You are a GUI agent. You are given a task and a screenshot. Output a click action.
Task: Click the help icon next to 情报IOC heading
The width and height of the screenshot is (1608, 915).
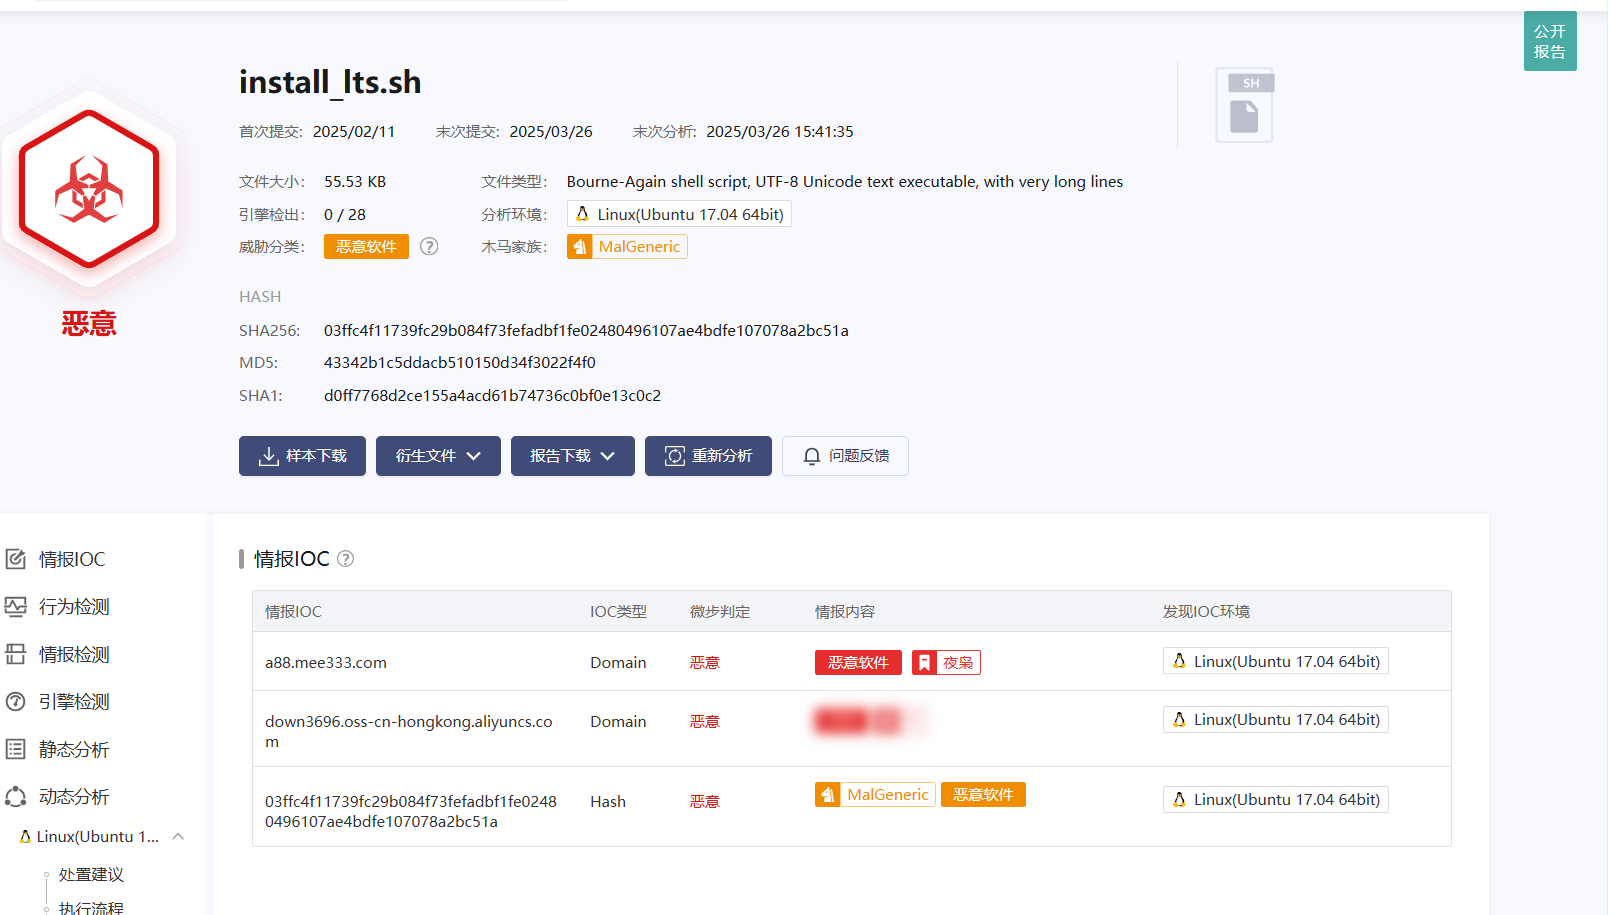coord(345,559)
